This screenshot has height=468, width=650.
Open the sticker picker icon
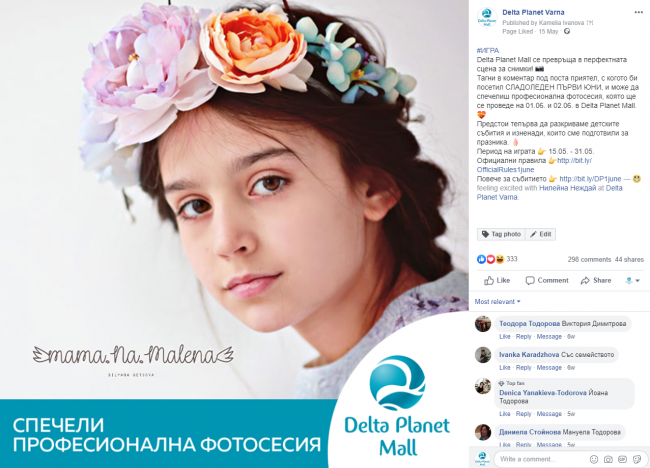pyautogui.click(x=637, y=459)
